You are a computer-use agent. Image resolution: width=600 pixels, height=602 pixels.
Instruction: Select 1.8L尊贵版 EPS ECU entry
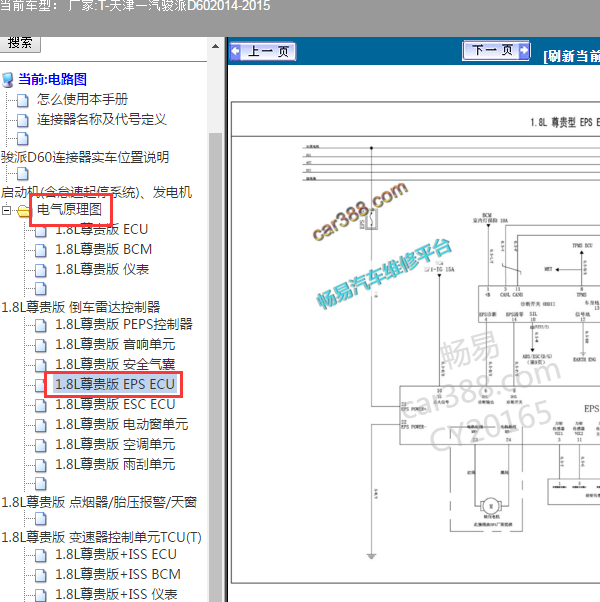(115, 384)
